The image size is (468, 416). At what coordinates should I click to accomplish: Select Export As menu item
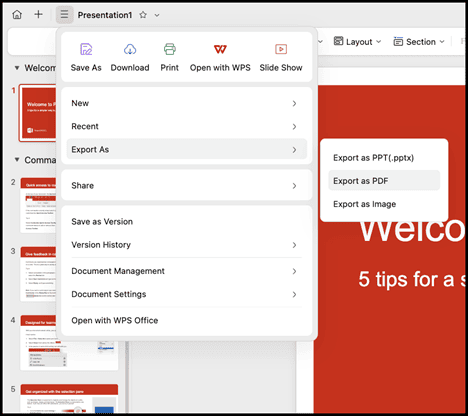(187, 149)
